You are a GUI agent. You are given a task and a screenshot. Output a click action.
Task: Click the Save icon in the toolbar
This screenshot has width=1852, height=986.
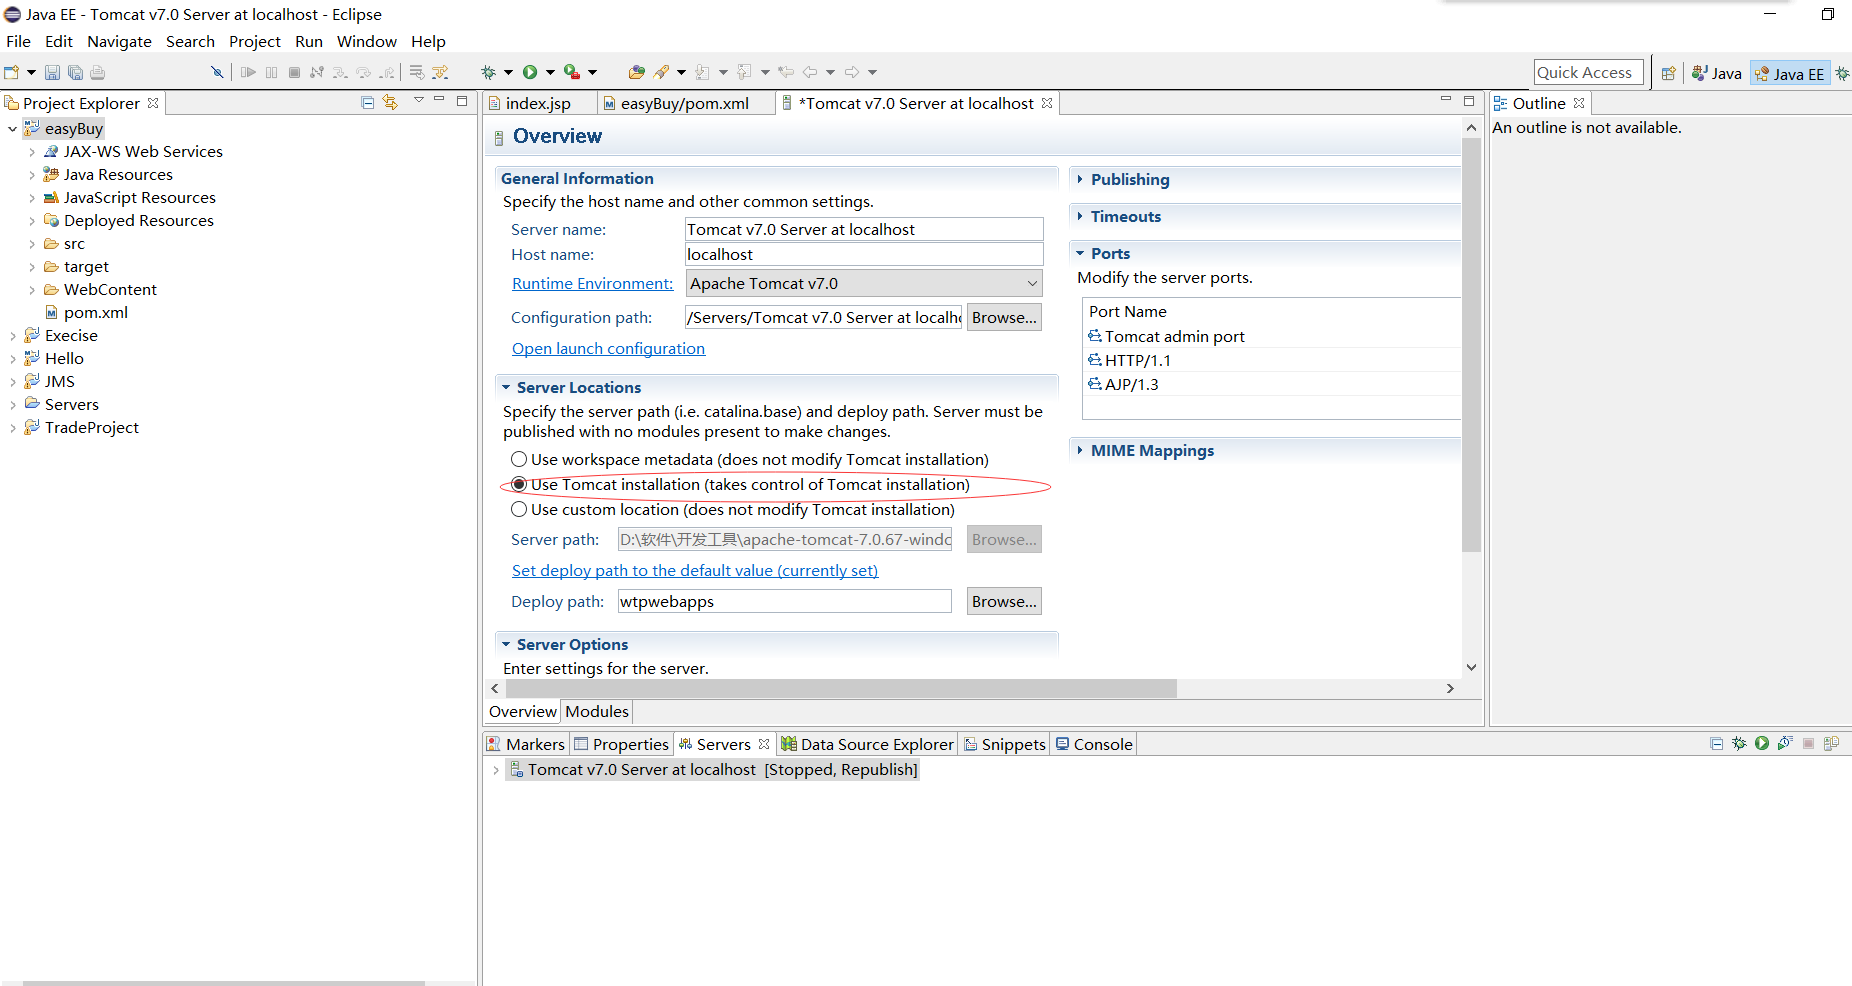[x=52, y=72]
